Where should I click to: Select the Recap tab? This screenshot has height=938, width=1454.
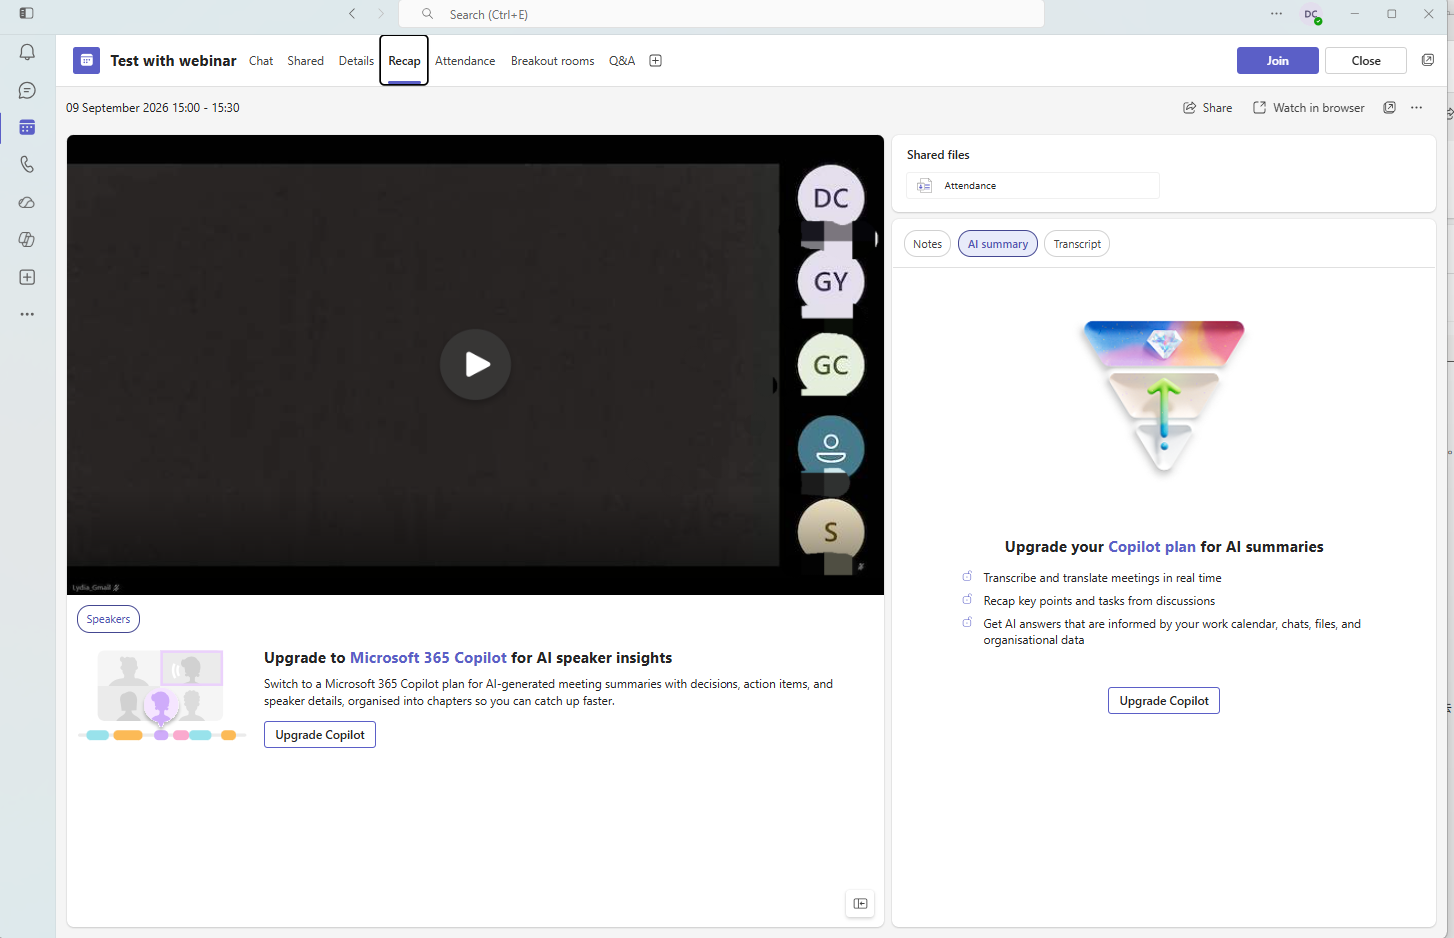(x=404, y=61)
